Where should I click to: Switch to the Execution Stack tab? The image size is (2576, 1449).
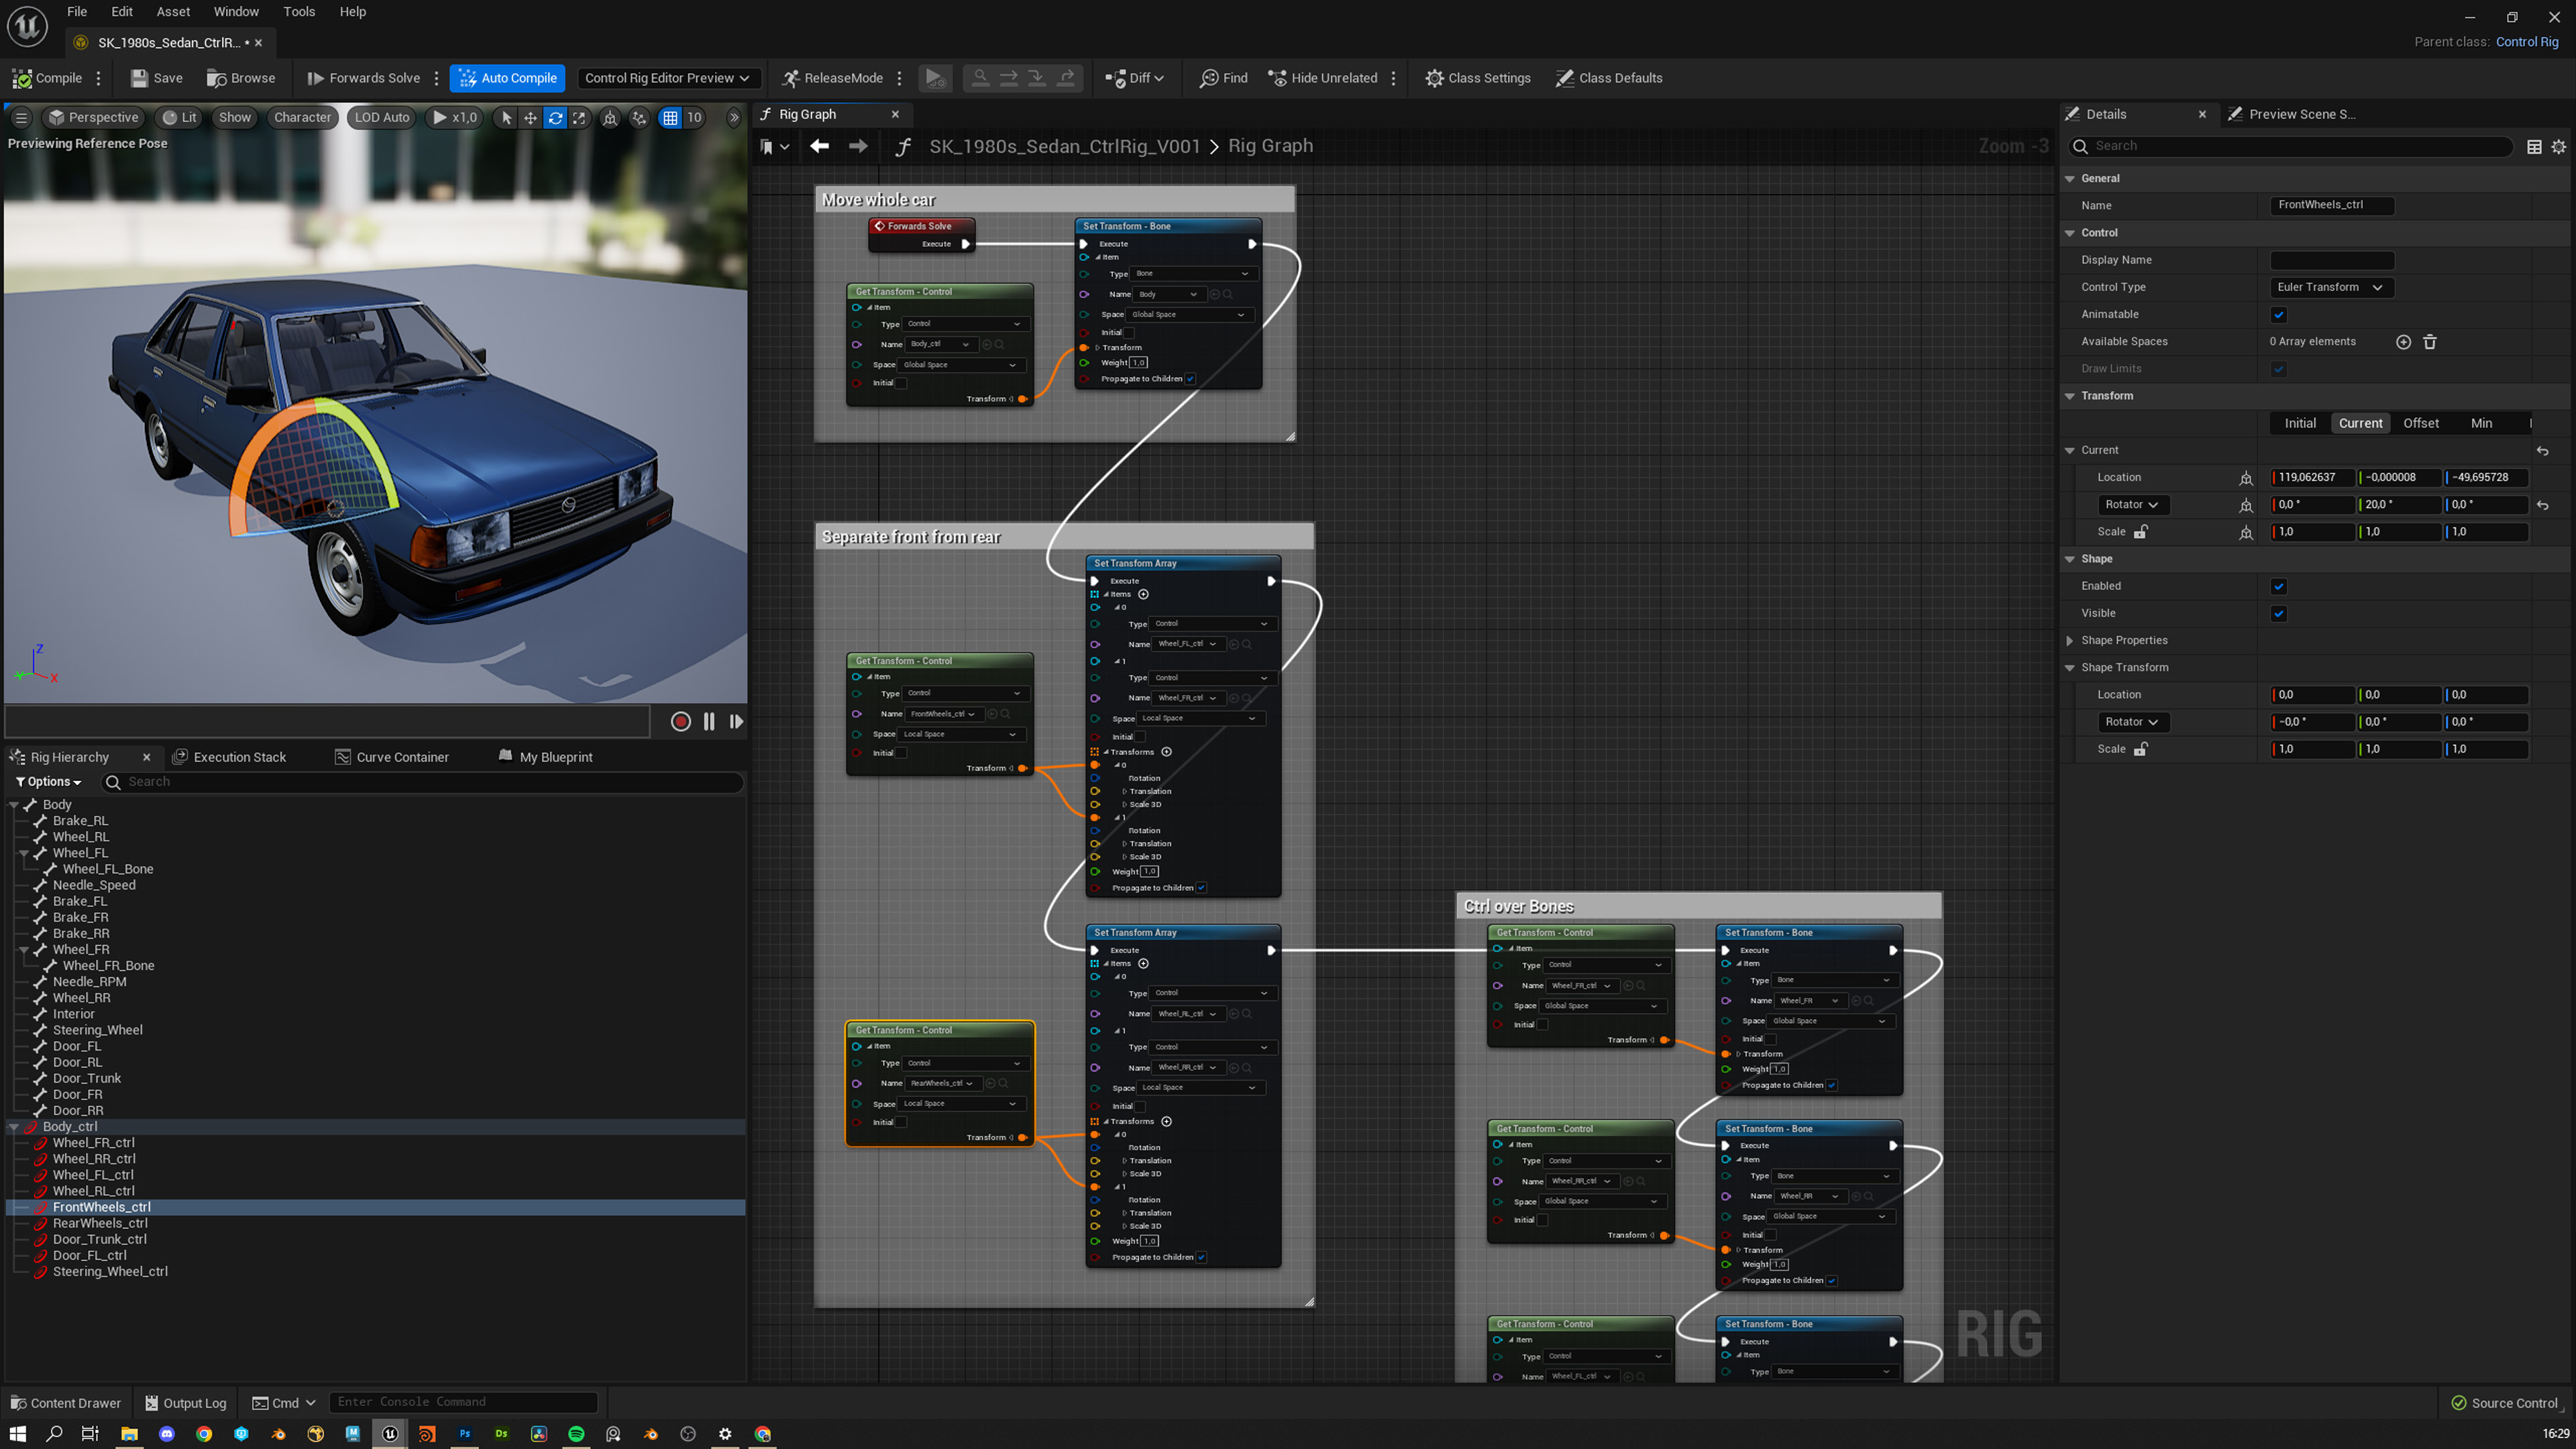[x=239, y=757]
